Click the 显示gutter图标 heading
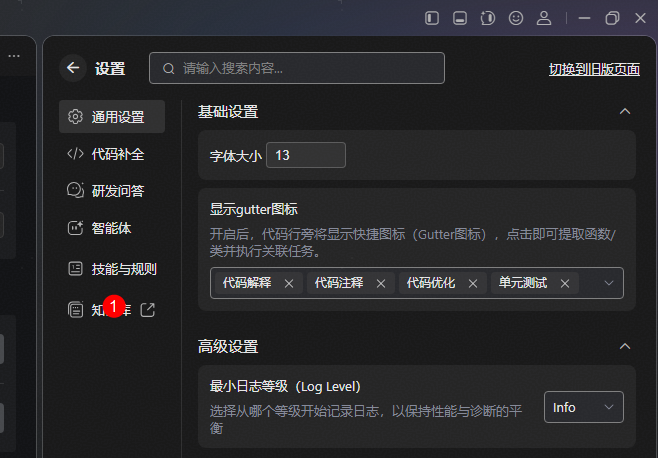Image resolution: width=658 pixels, height=458 pixels. (x=254, y=209)
